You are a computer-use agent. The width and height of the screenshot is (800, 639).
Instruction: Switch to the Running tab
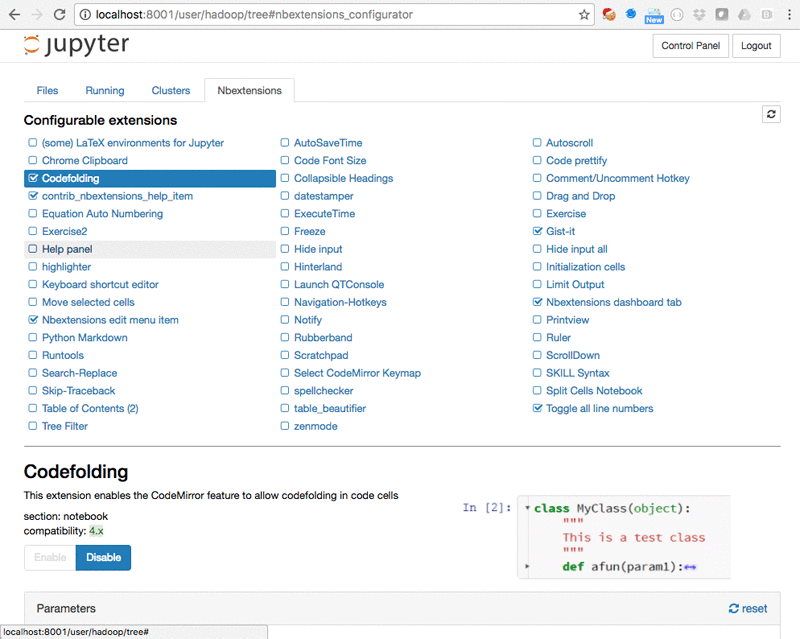104,90
